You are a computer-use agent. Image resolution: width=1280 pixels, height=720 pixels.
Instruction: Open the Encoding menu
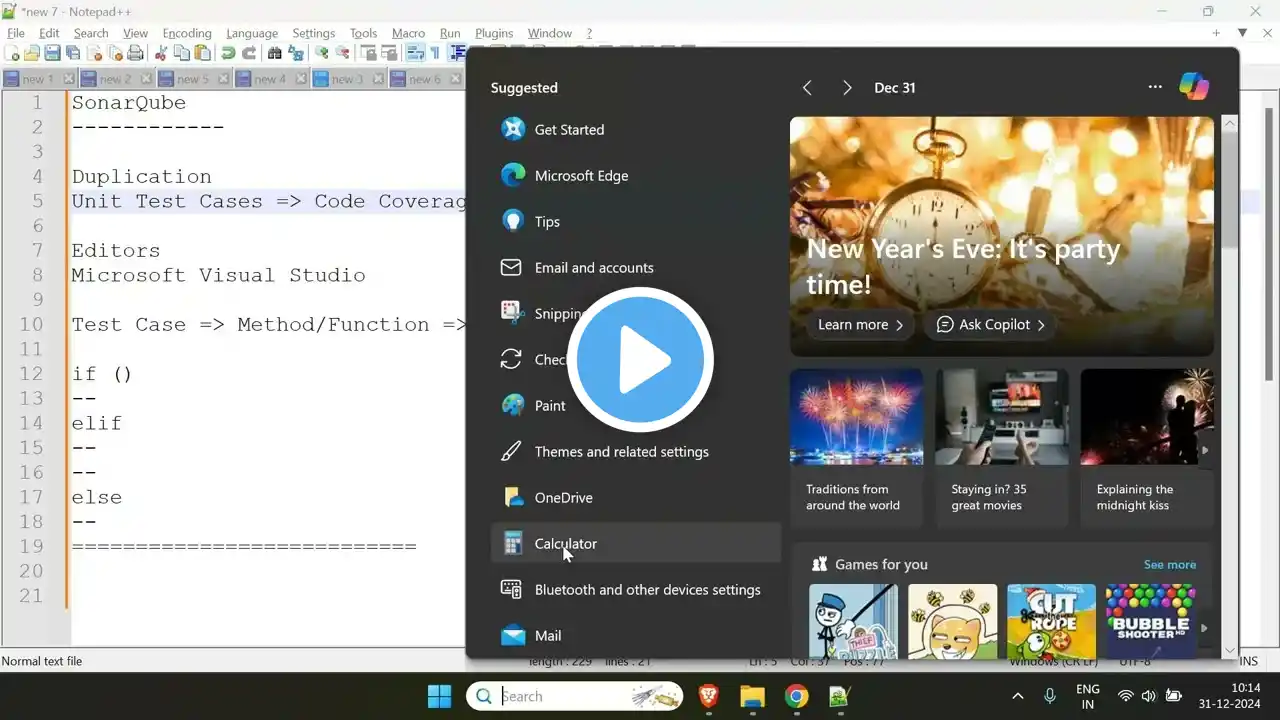point(186,33)
